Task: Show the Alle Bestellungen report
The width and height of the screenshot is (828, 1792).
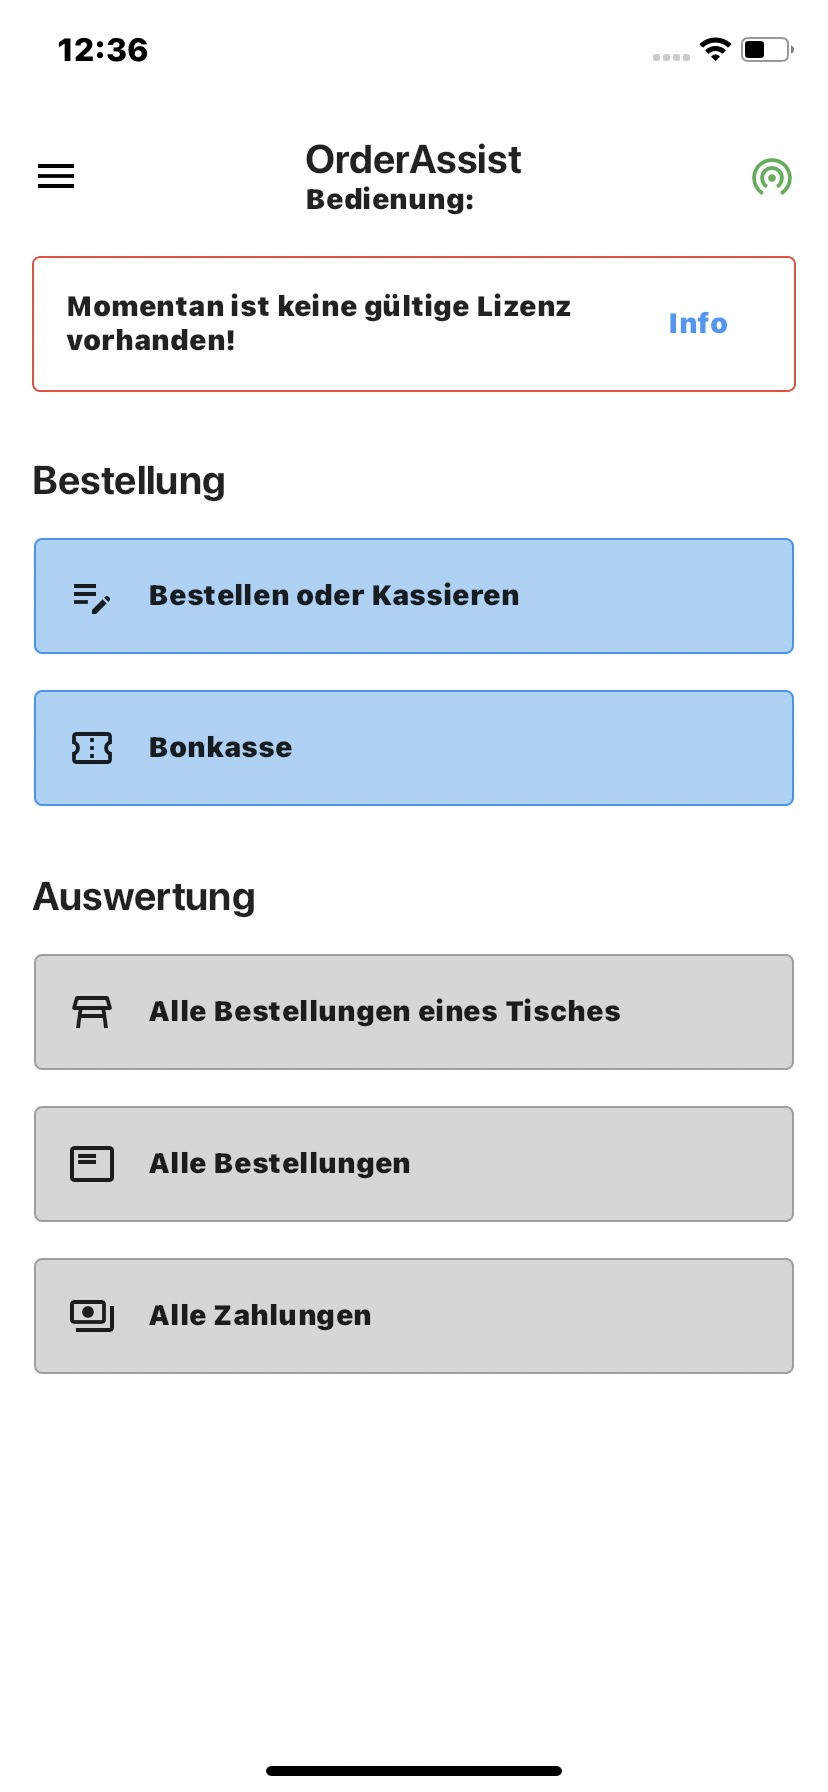Action: coord(414,1164)
